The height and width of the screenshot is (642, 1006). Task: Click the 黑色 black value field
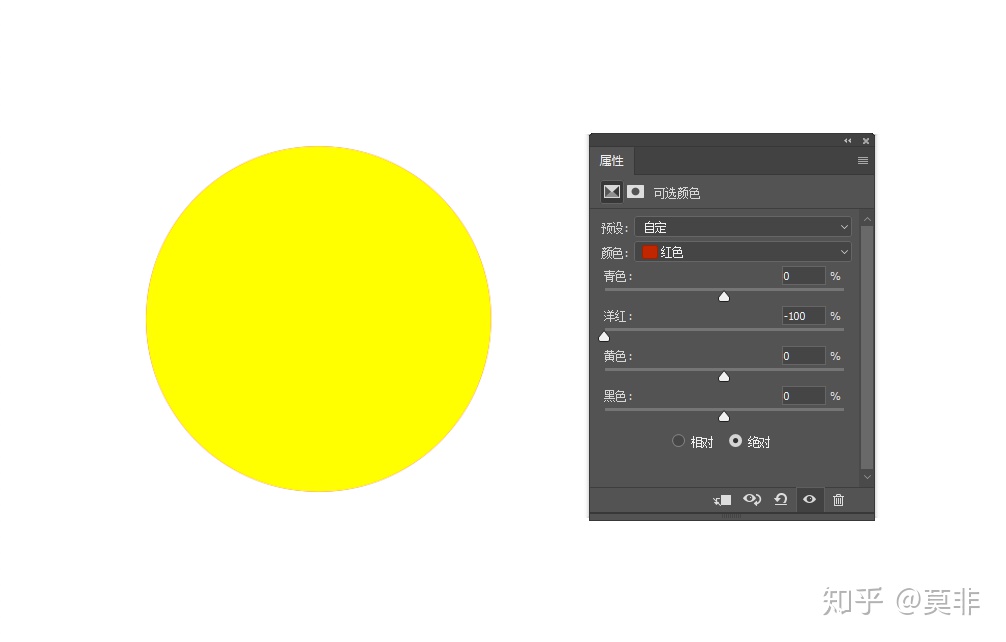click(x=803, y=396)
